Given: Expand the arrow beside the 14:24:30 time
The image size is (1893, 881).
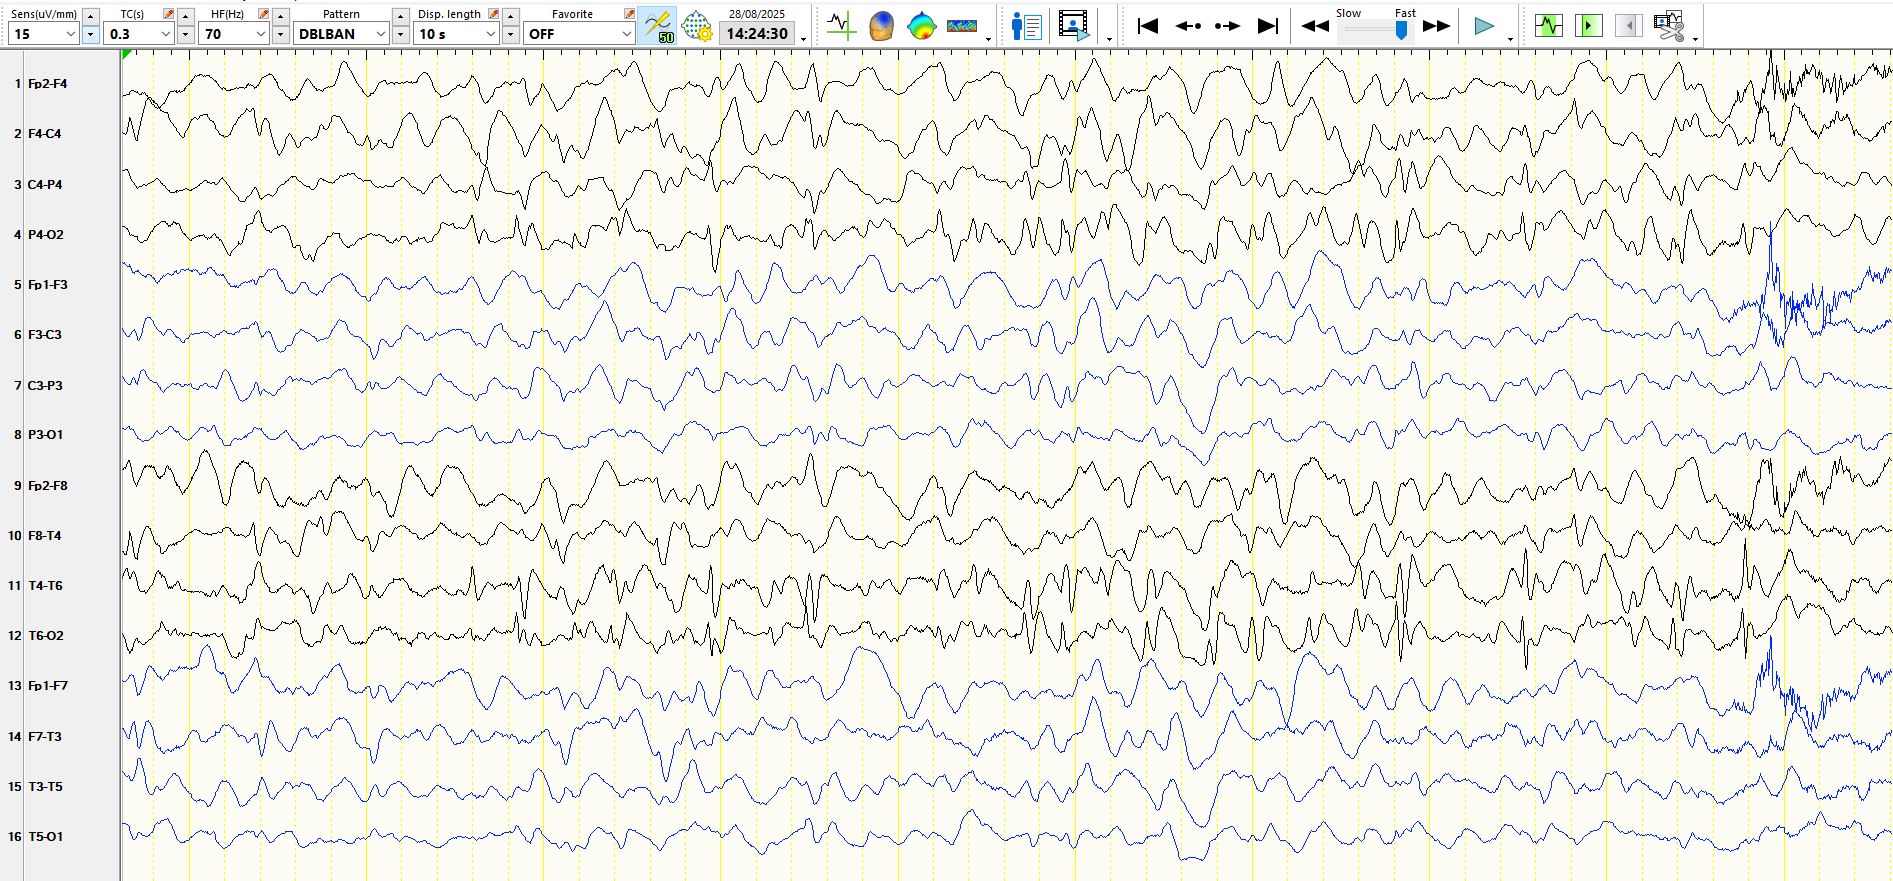Looking at the screenshot, I should pos(804,39).
